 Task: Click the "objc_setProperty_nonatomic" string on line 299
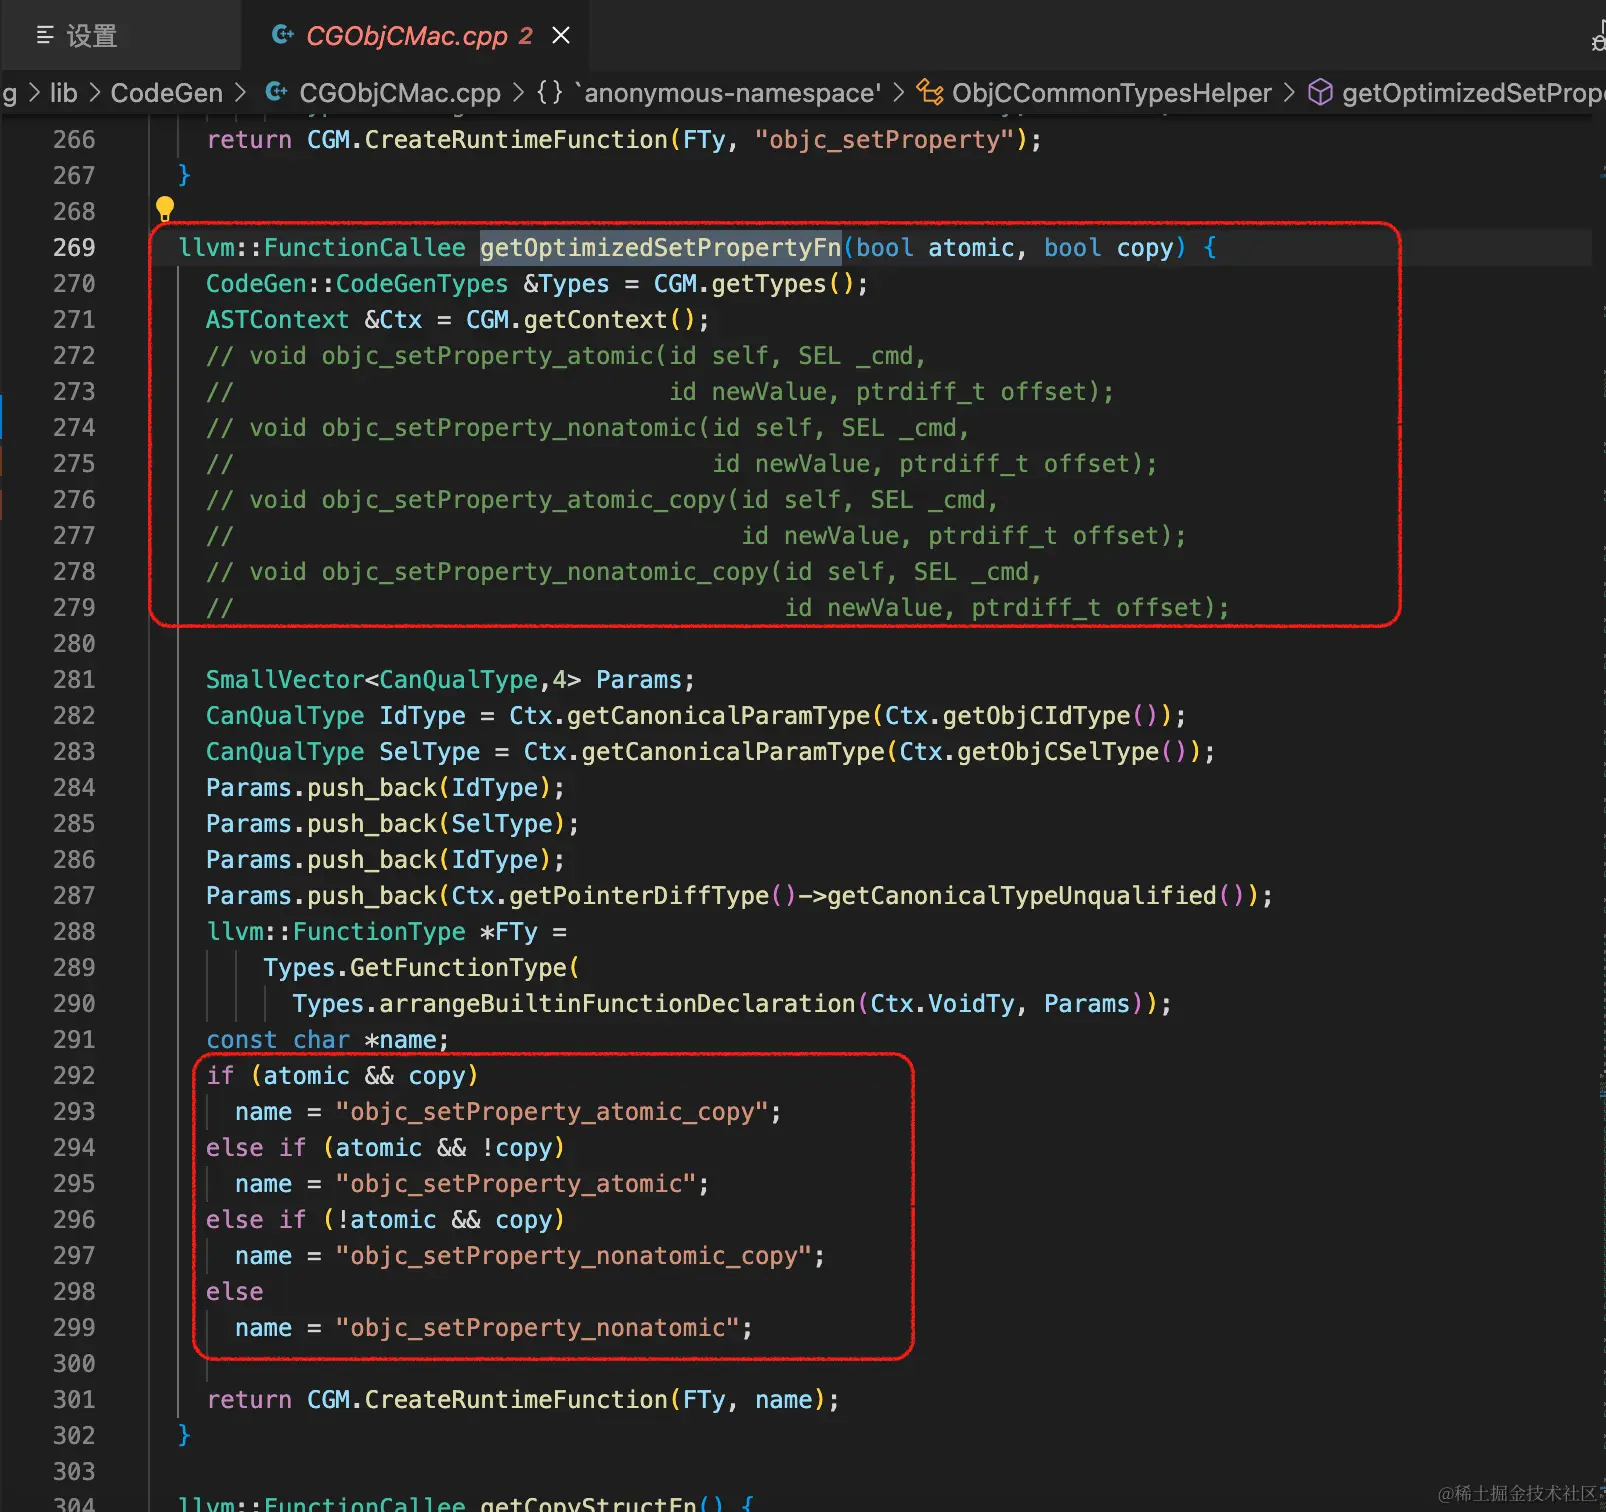537,1327
